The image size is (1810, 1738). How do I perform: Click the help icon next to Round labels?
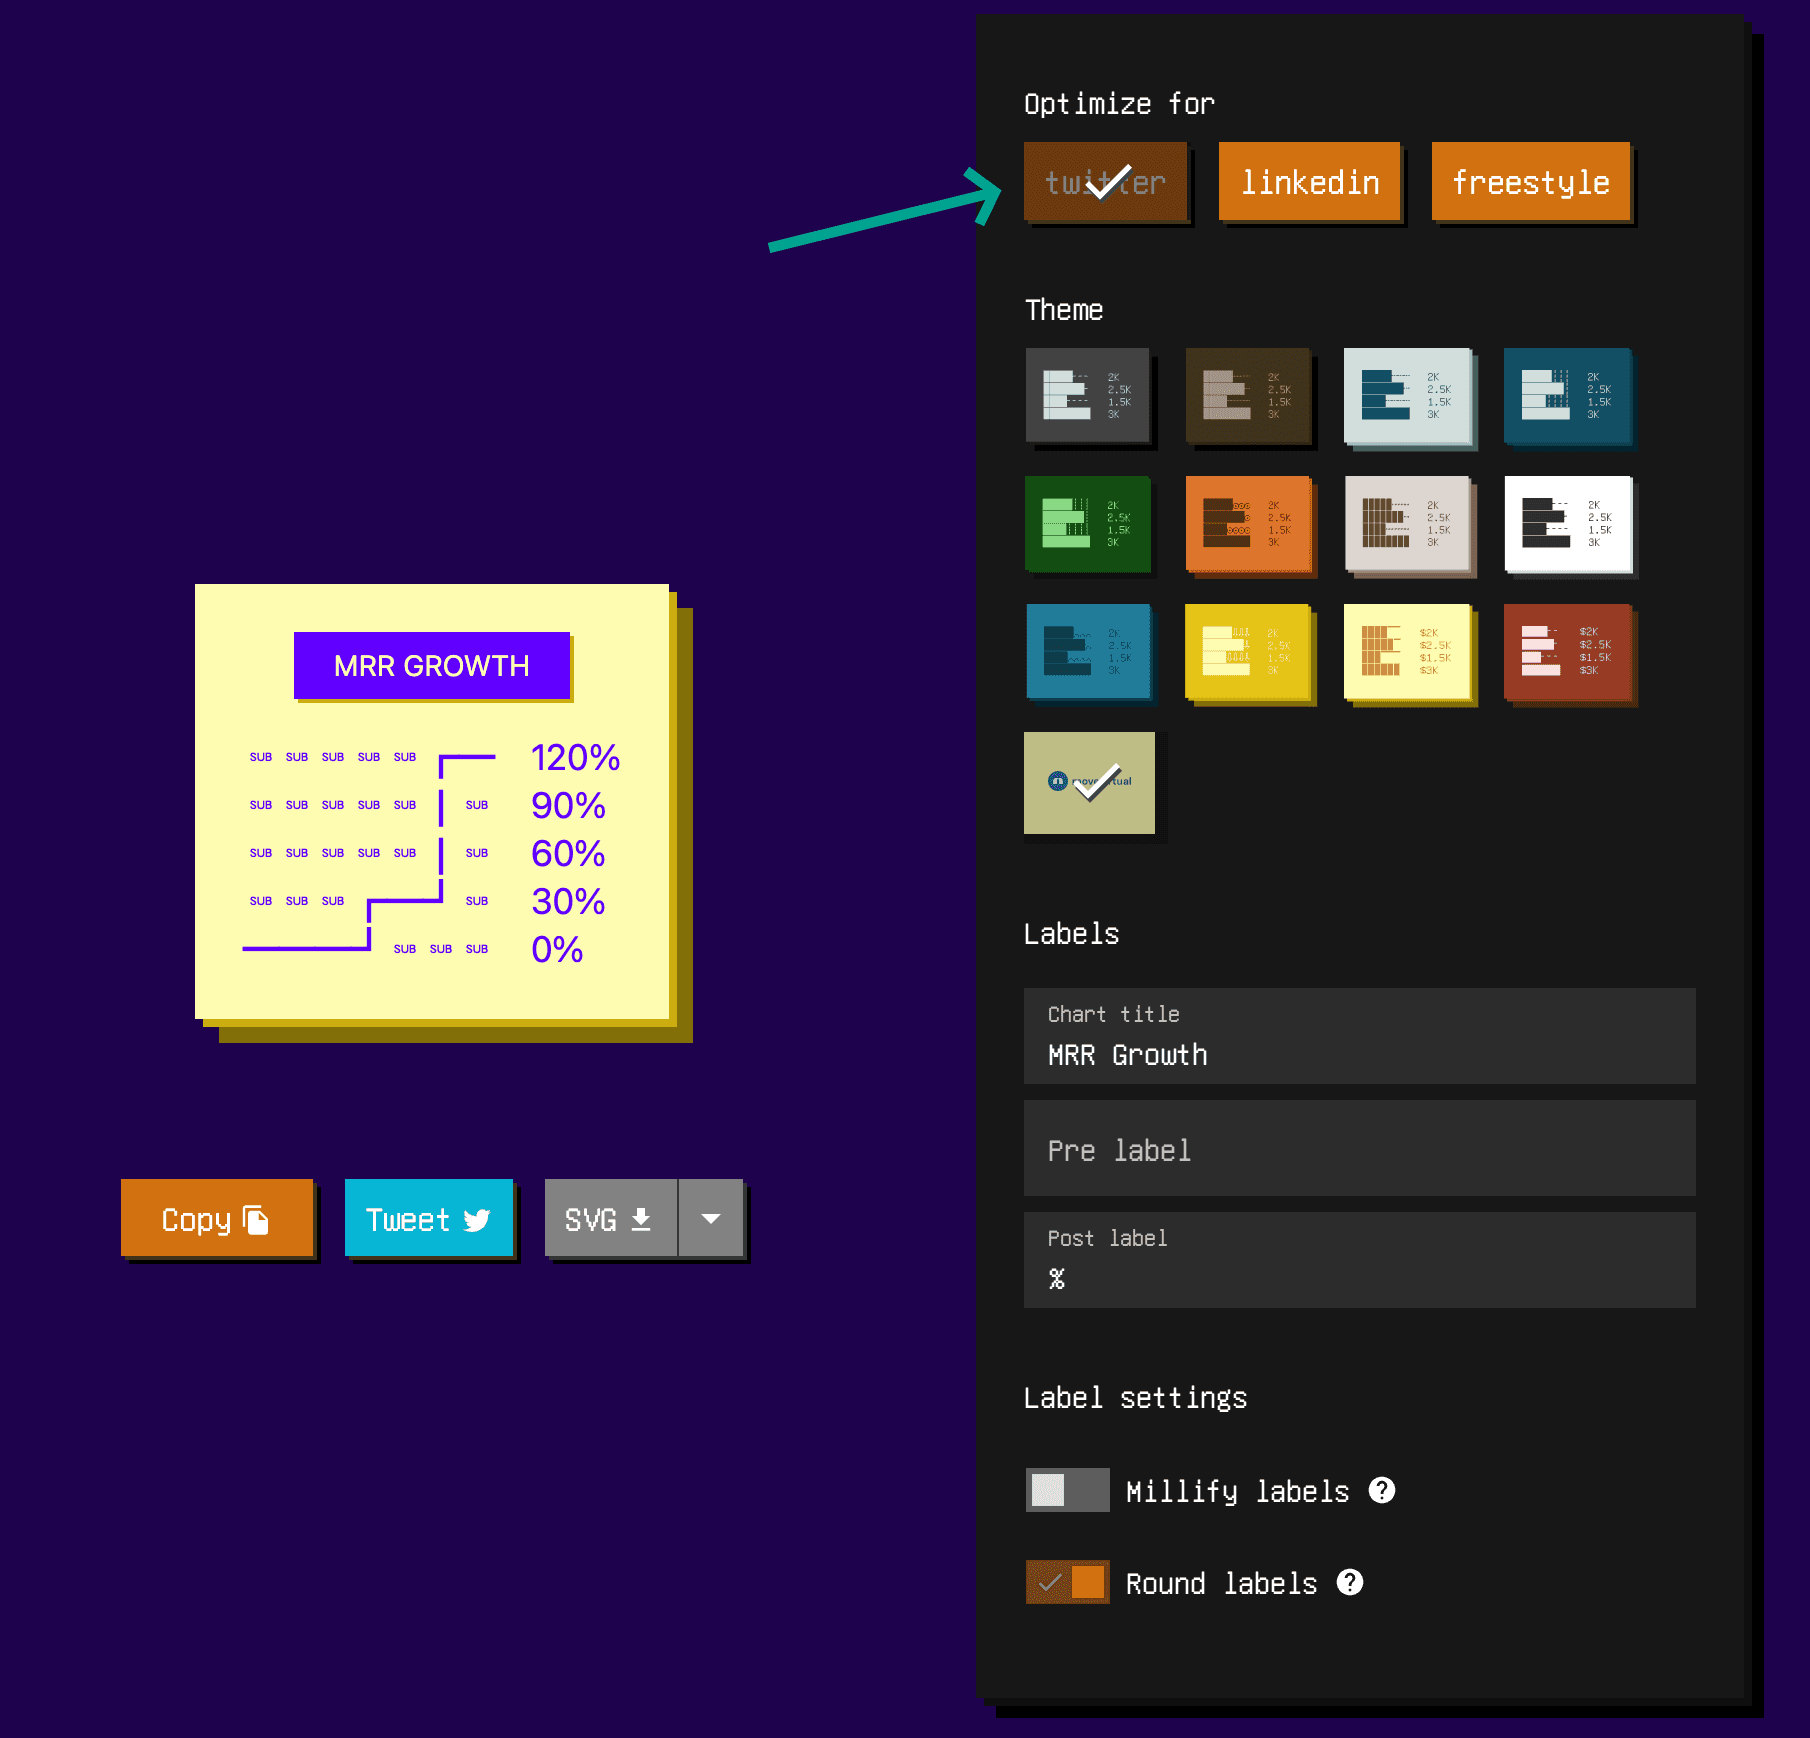point(1349,1582)
